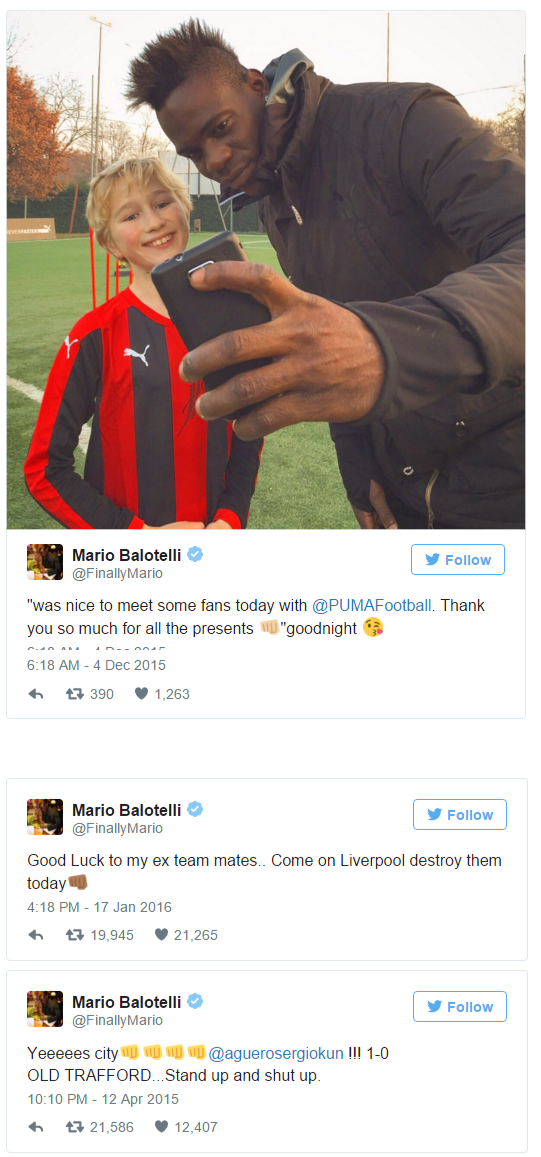
Task: Retweet the tweet with 21,586 retweets
Action: click(x=75, y=1127)
